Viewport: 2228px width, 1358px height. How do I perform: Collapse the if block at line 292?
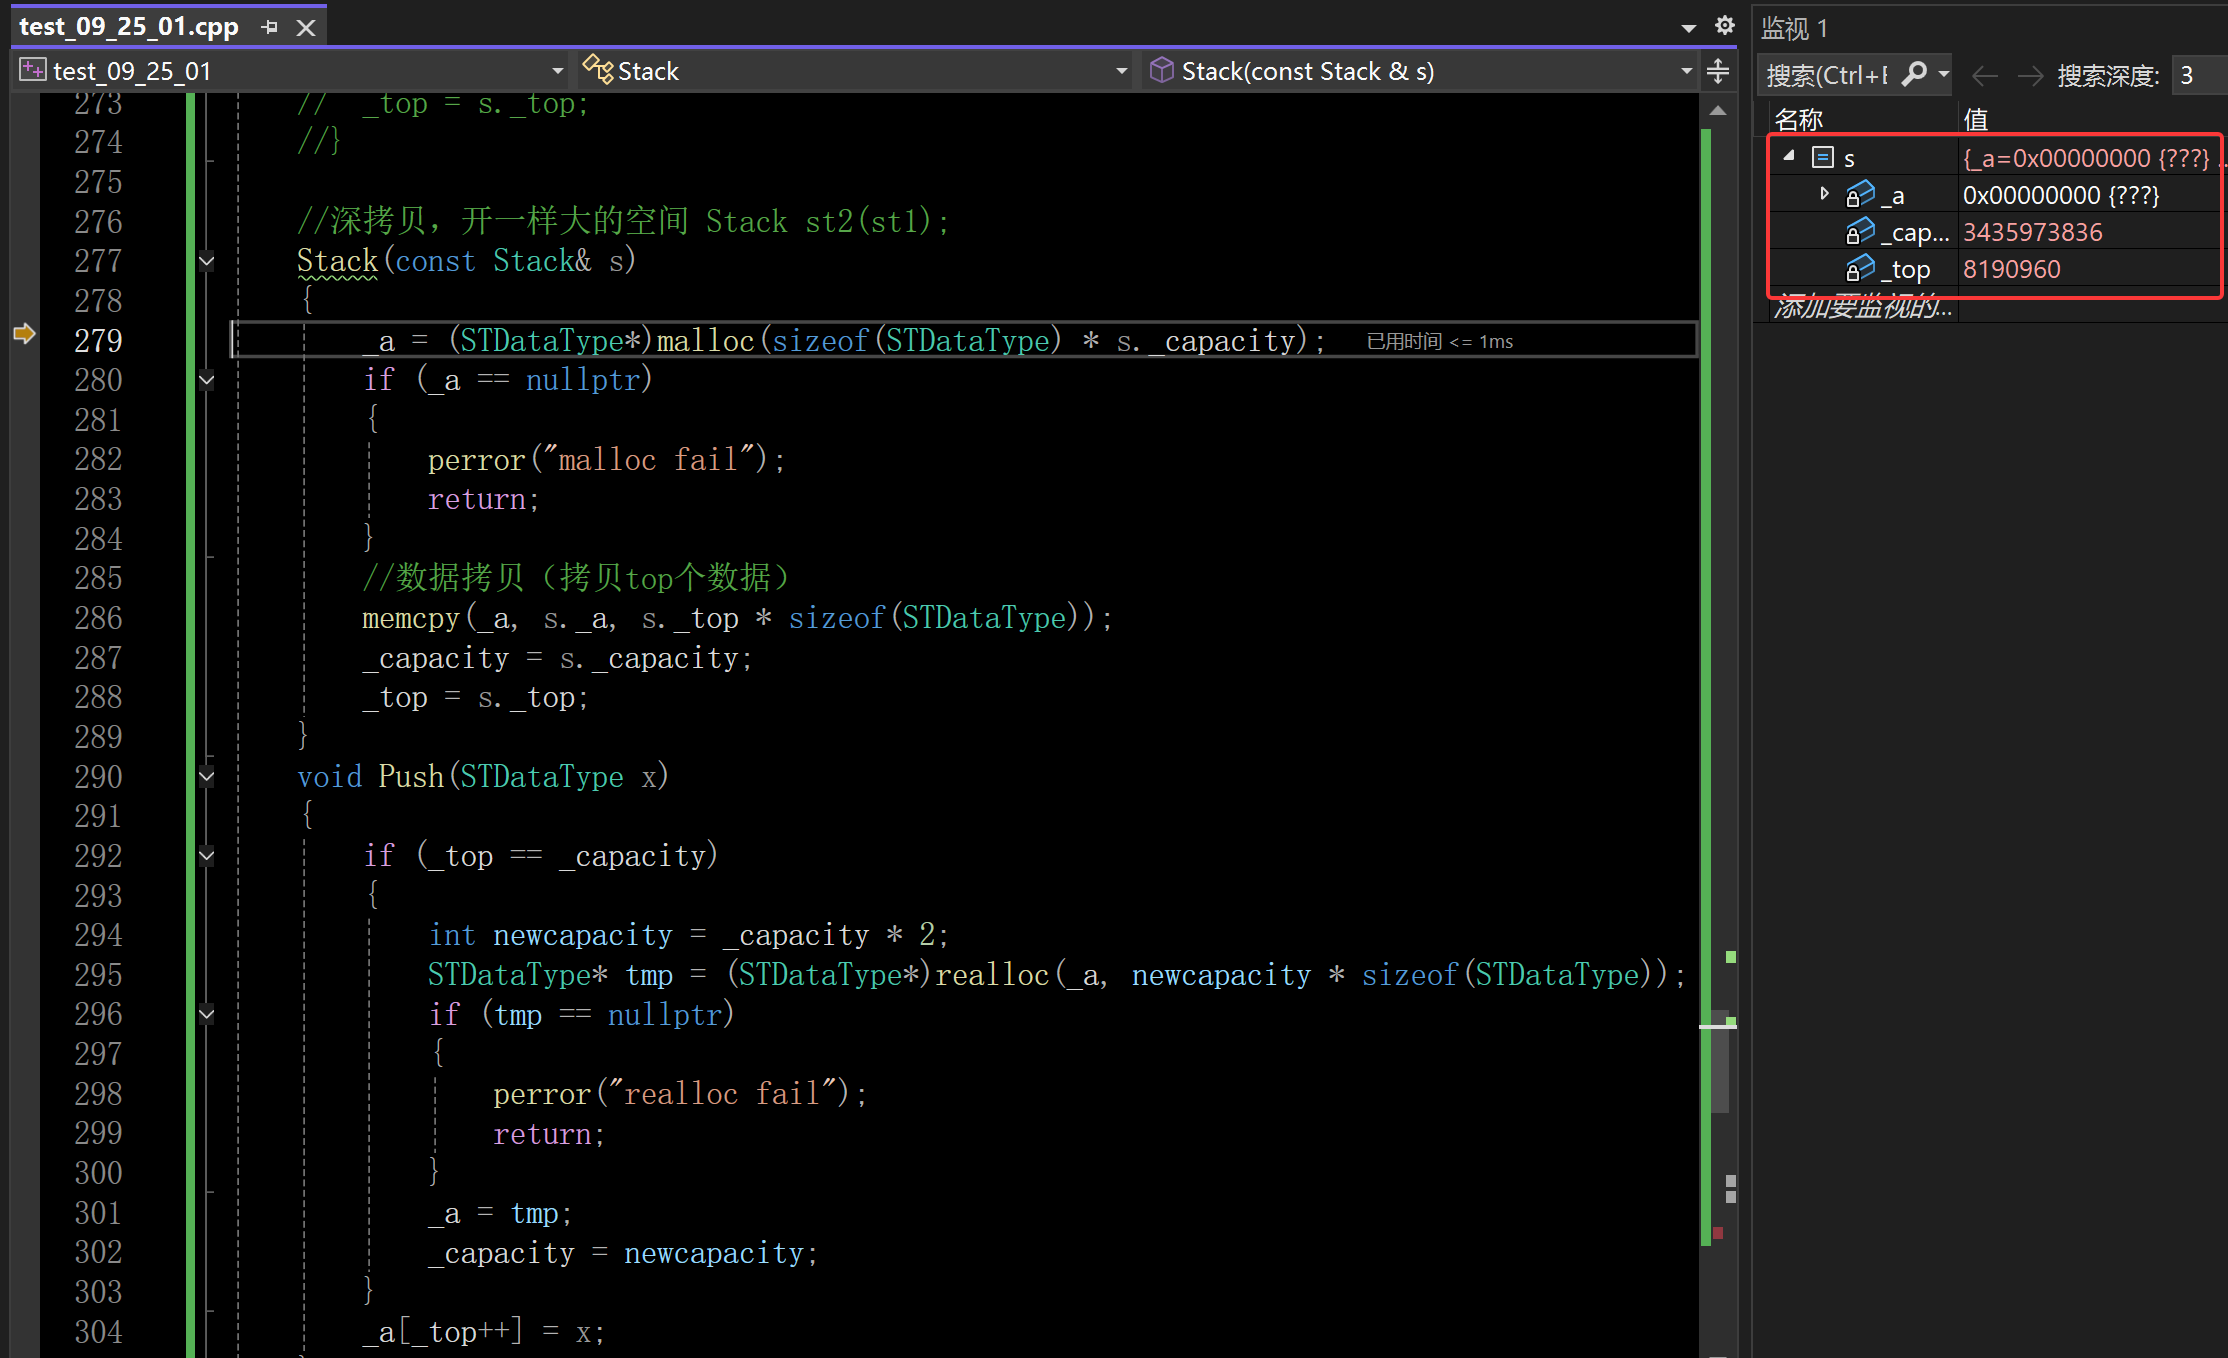(207, 856)
